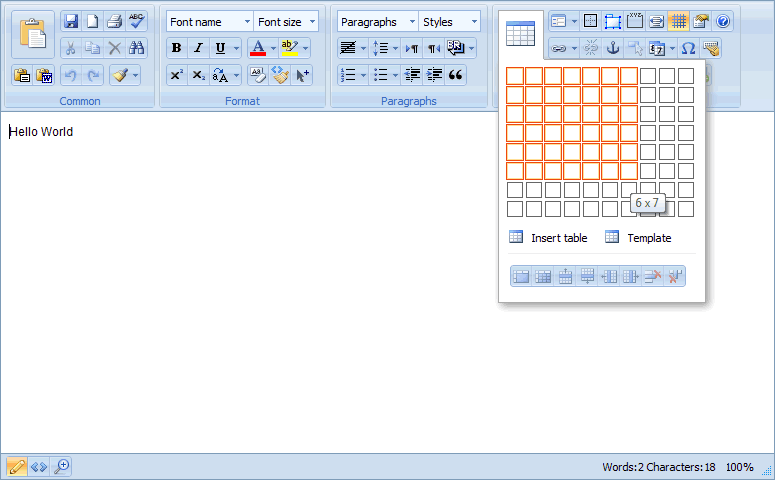Viewport: 775px width, 480px height.
Task: Expand the Font size dropdown
Action: click(x=286, y=22)
